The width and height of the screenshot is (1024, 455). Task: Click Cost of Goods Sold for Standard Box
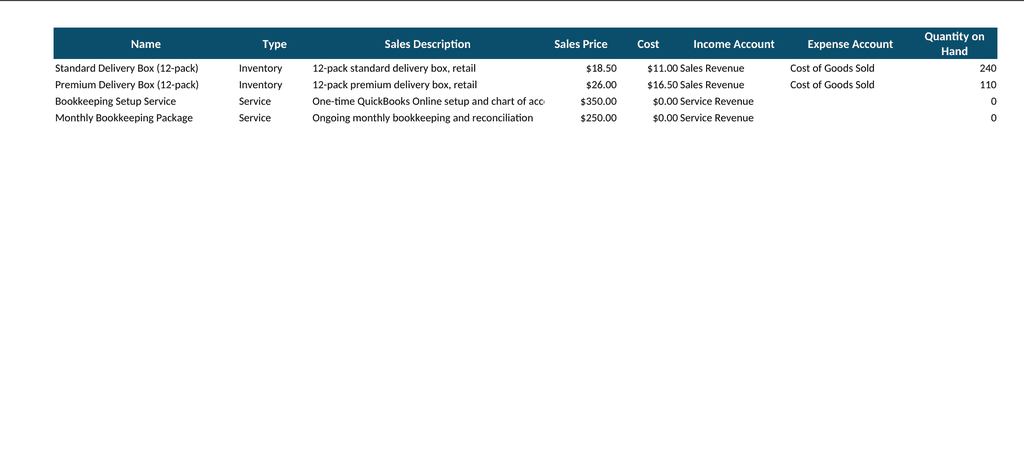tap(832, 68)
